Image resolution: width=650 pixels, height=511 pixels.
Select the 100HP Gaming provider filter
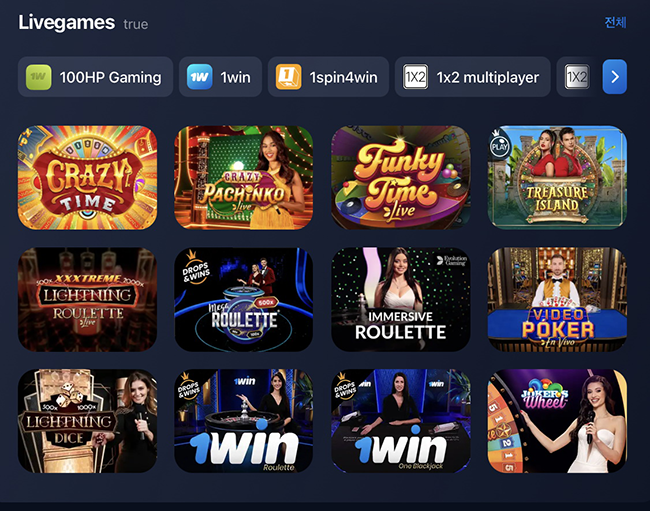pos(95,77)
